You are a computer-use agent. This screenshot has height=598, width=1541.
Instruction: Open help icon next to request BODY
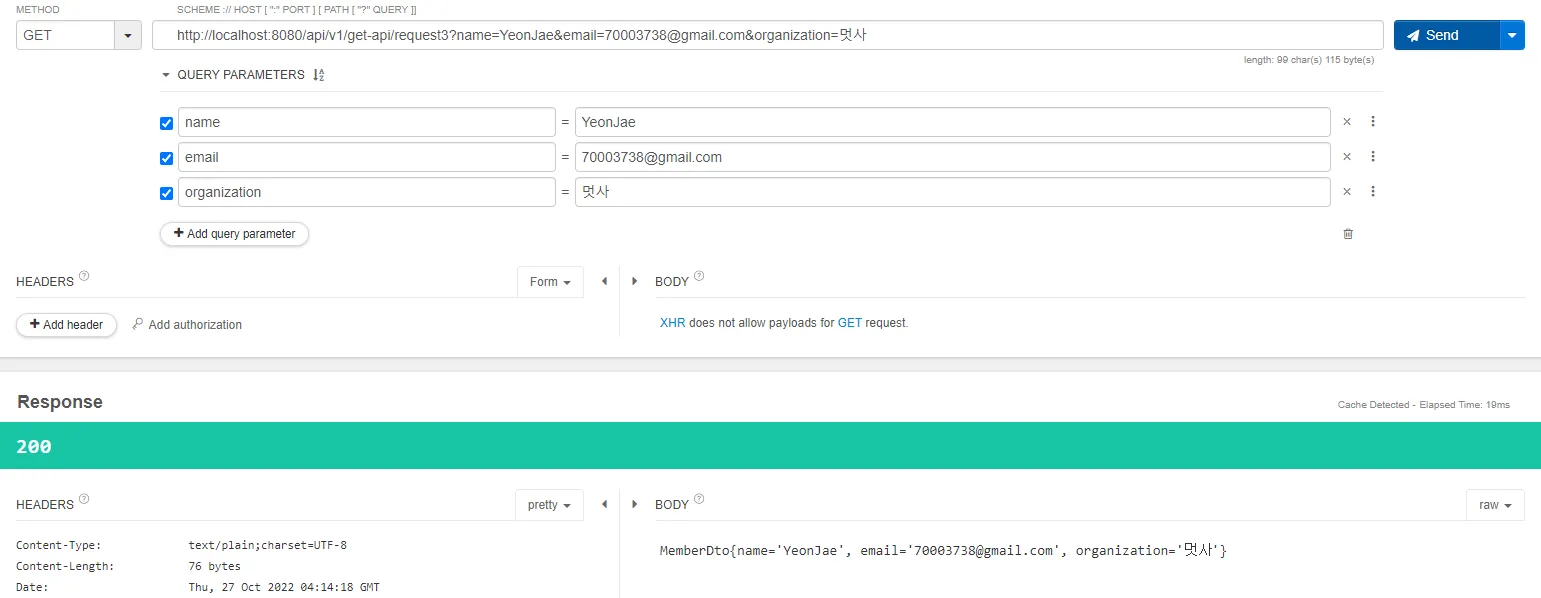pos(699,277)
